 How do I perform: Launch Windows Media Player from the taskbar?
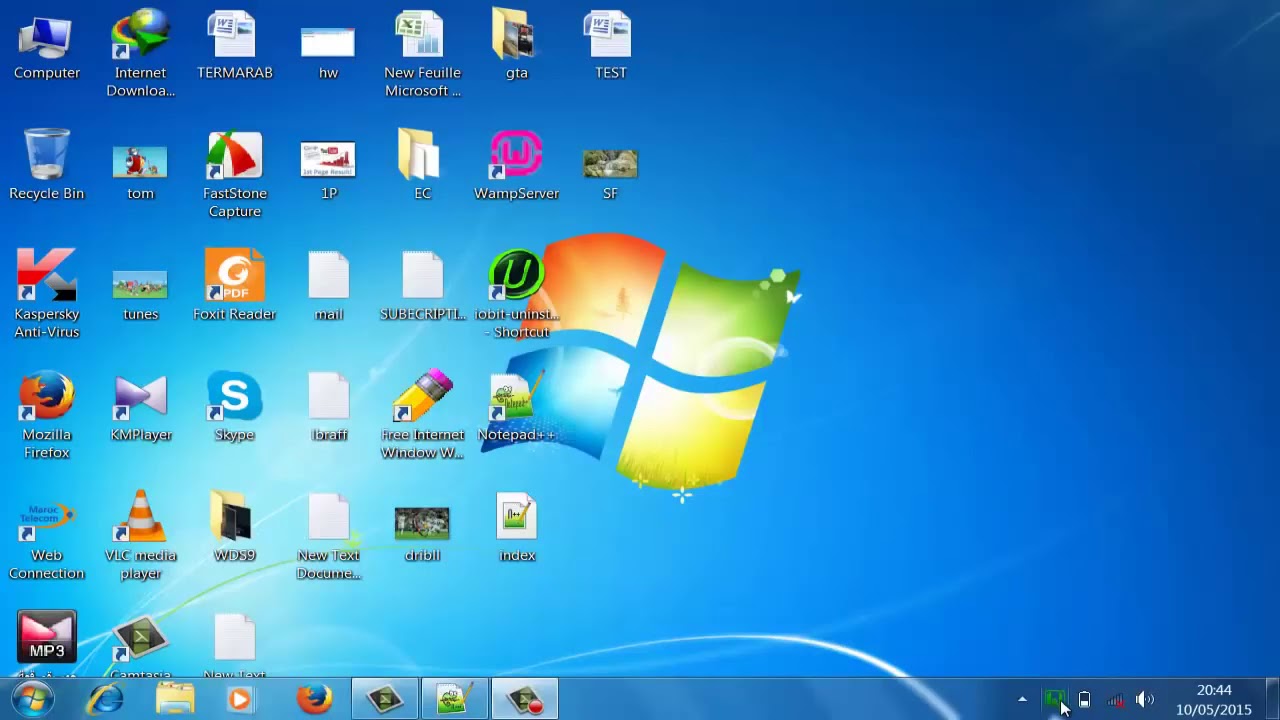pos(240,699)
